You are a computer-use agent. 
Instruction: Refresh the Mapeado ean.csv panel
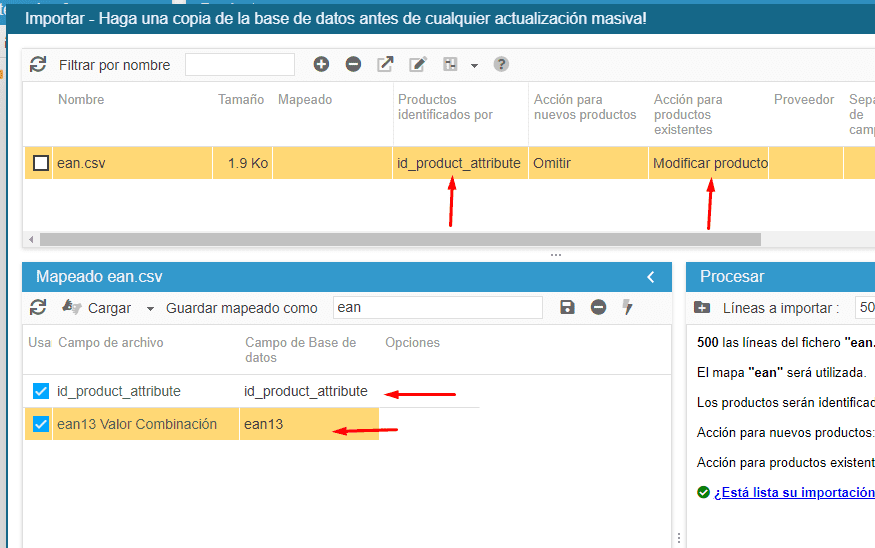point(38,307)
